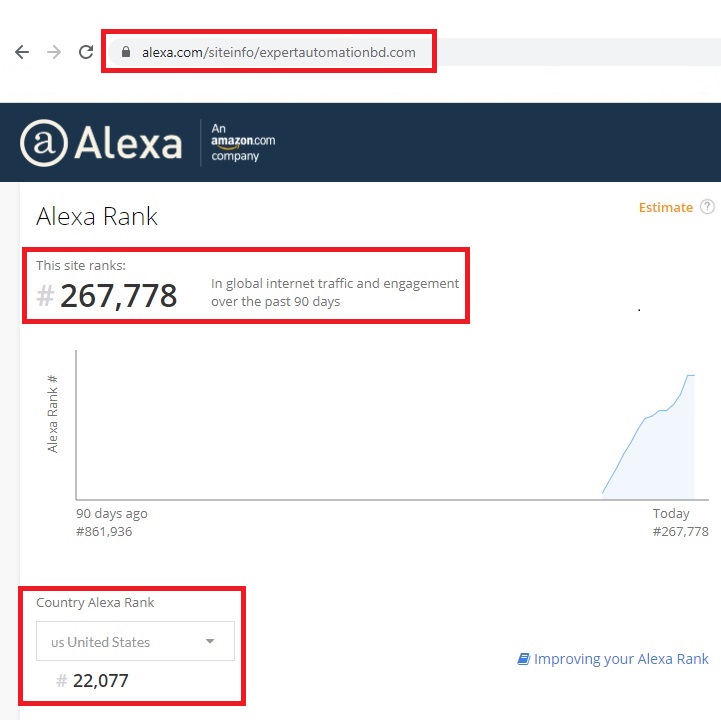Click the Amazon company logo
Viewport: 721px width, 720px height.
pyautogui.click(x=242, y=142)
